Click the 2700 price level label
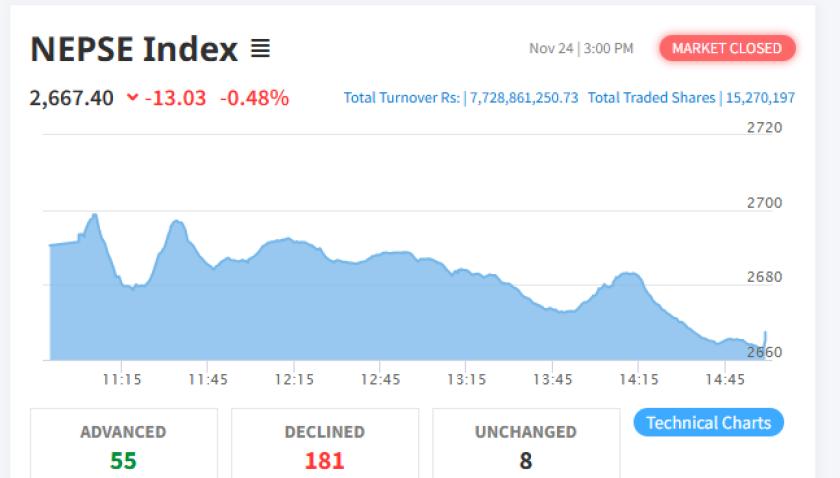Viewport: 840px width, 478px height. pos(764,203)
